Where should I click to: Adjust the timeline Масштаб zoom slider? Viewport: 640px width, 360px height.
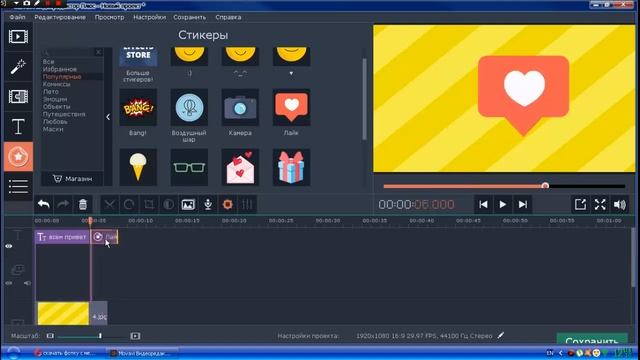[x=100, y=336]
